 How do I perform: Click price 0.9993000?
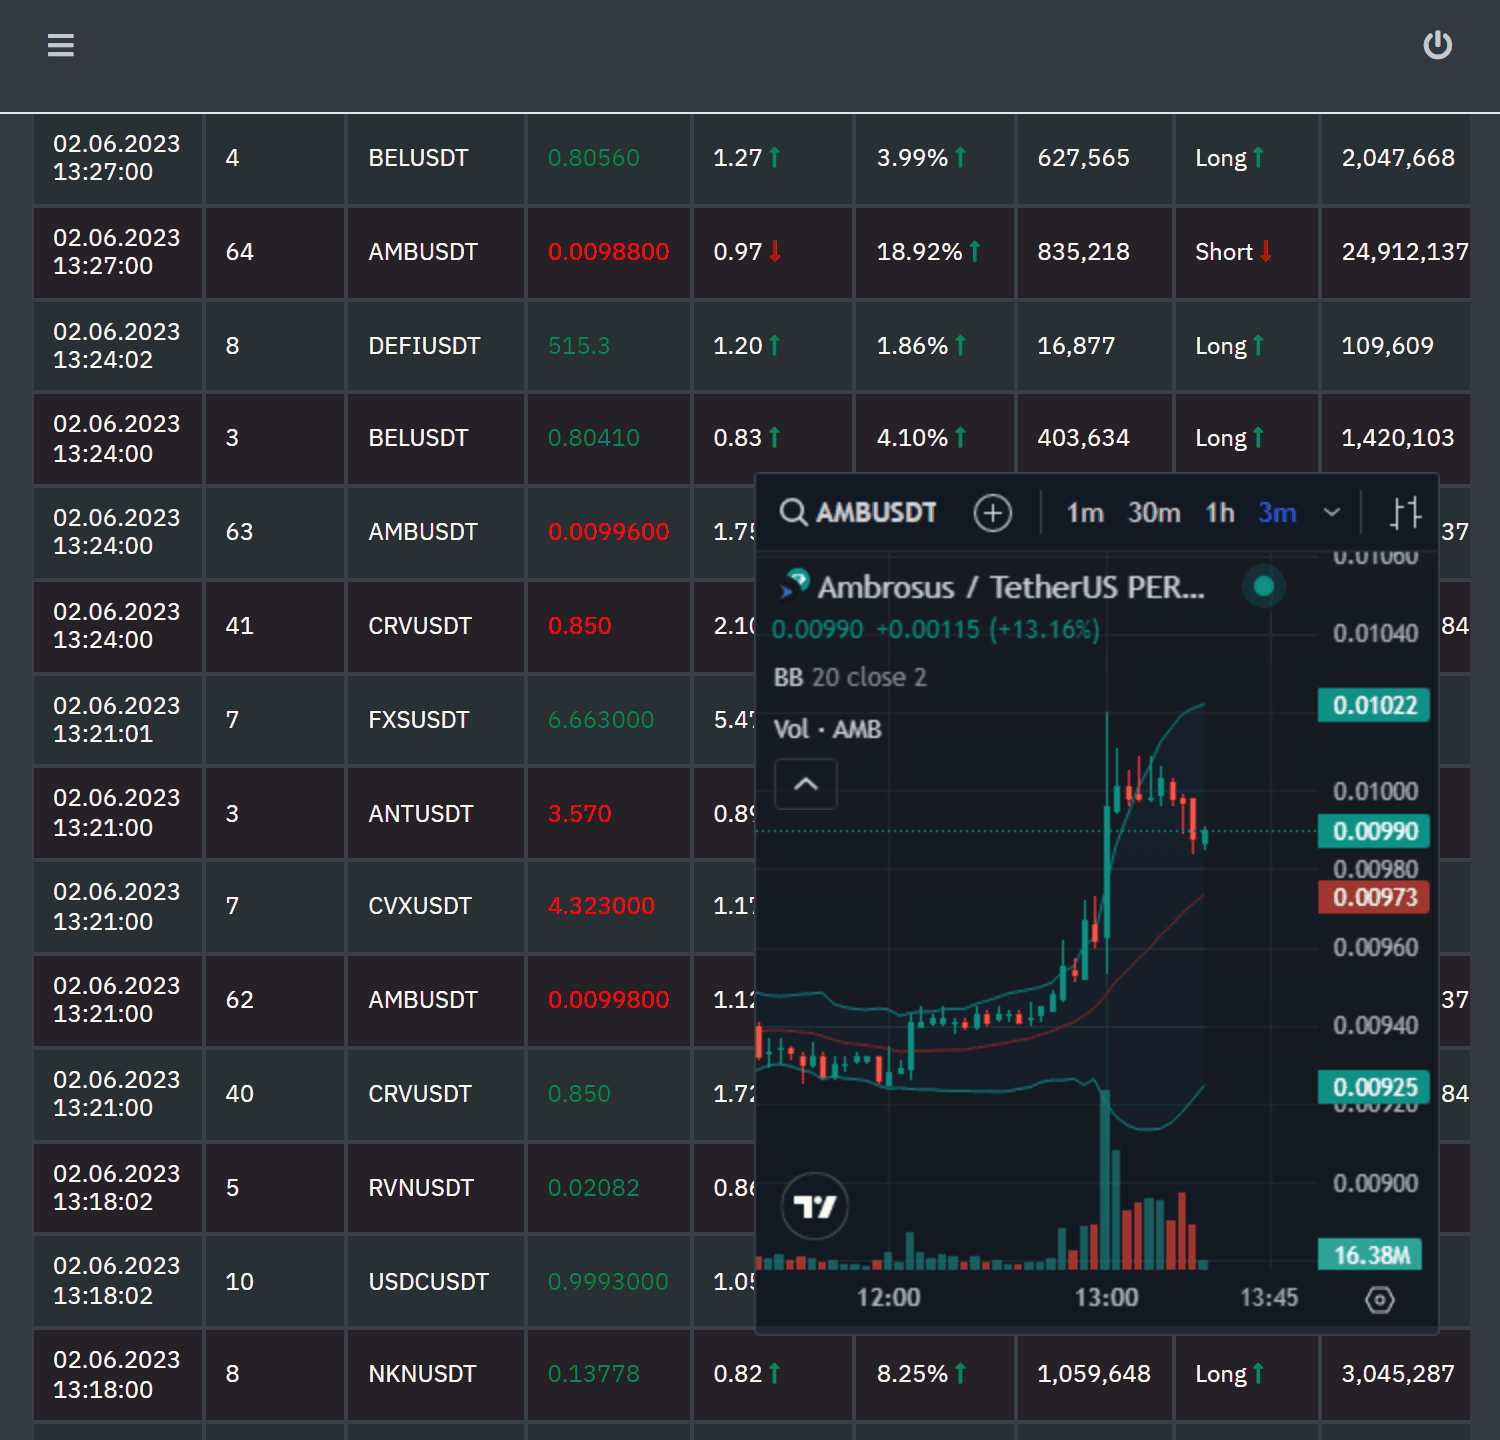pos(608,1282)
